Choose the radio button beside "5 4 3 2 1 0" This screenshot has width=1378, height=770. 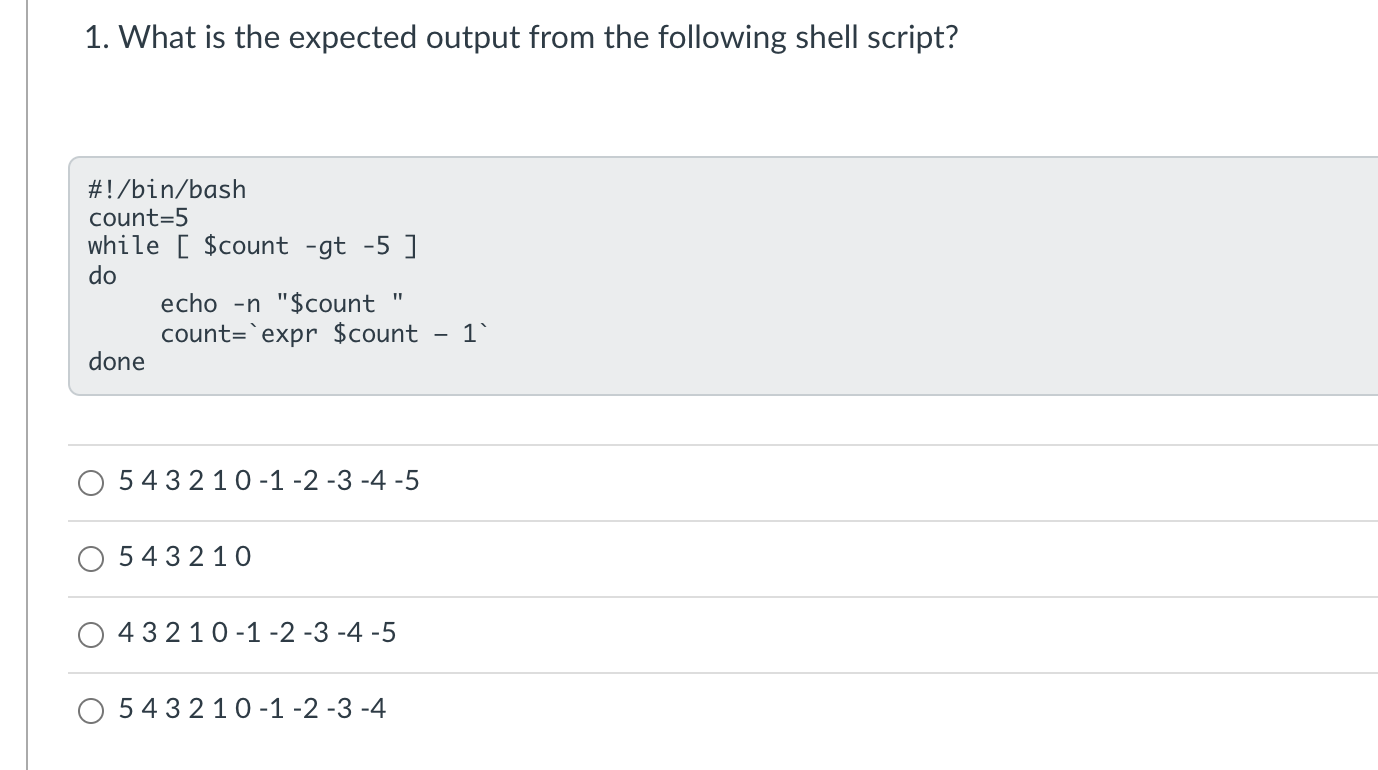click(92, 559)
